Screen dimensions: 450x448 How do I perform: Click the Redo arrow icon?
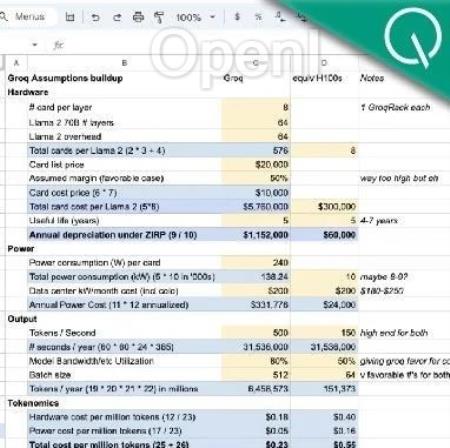click(117, 17)
